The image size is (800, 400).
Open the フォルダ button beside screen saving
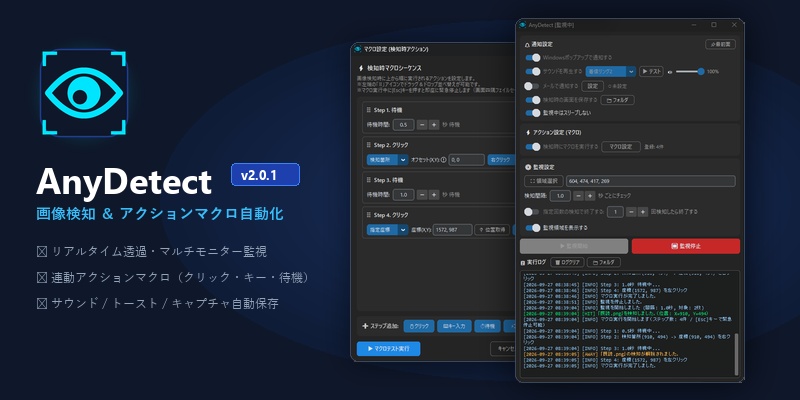pyautogui.click(x=617, y=100)
